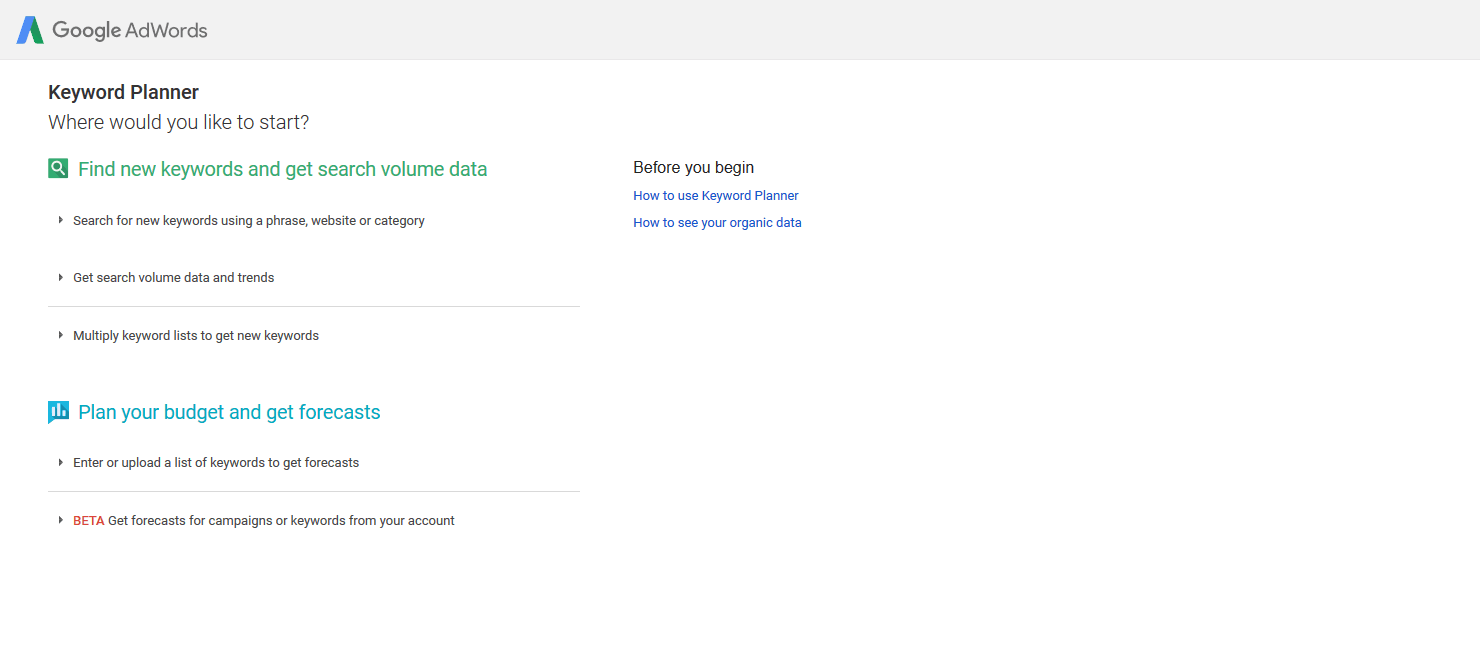Click the 'Keyword Planner' page title
The width and height of the screenshot is (1480, 647).
[123, 92]
